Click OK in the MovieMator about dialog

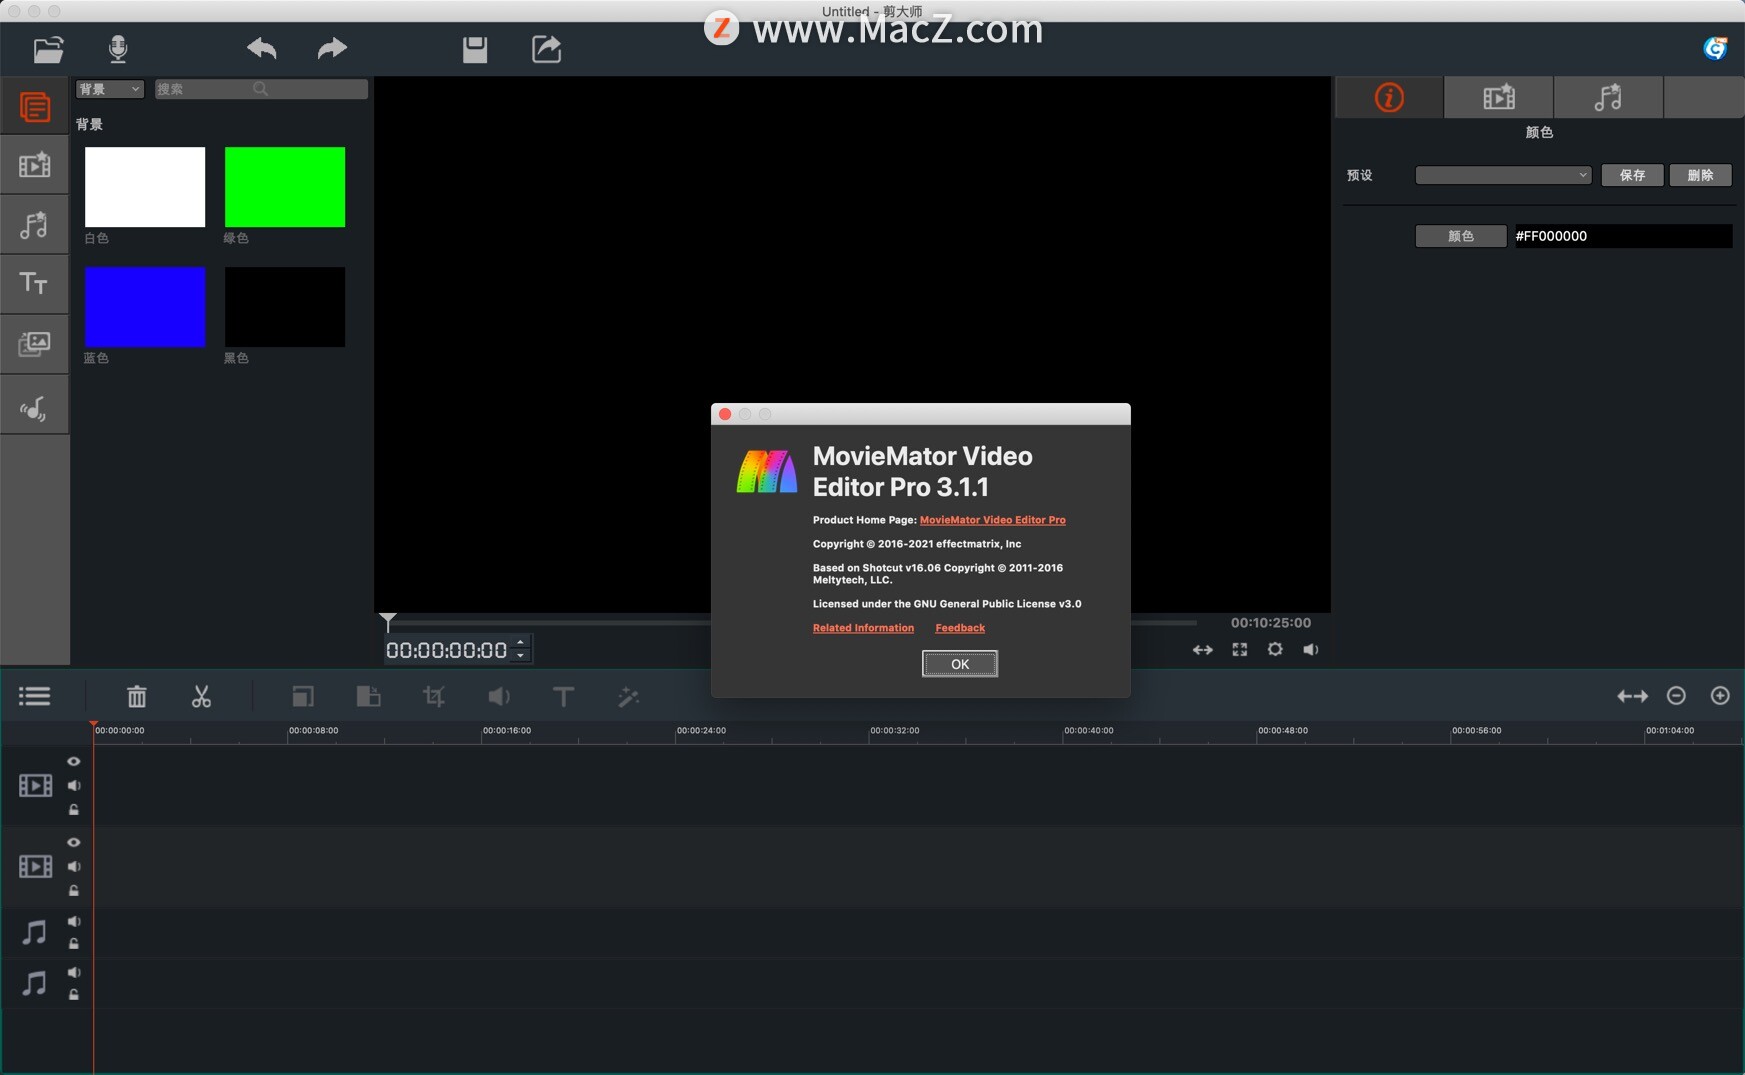pos(959,663)
